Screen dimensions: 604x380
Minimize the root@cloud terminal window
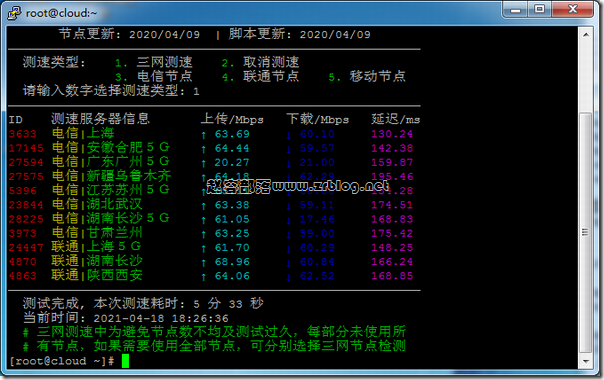(516, 10)
